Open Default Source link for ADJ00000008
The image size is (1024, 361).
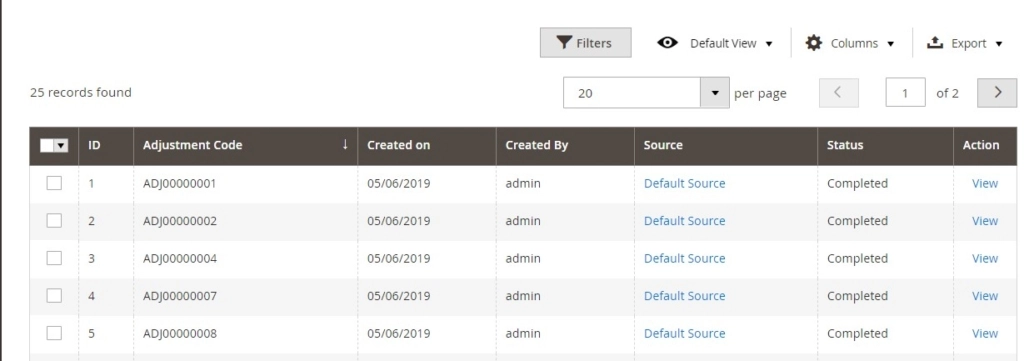pos(684,334)
